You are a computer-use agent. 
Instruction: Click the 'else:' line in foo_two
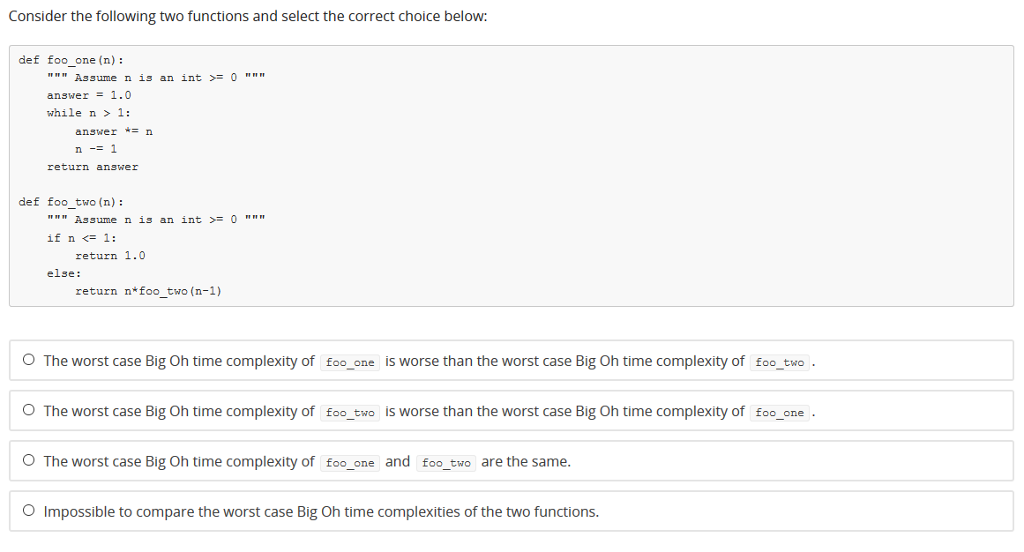click(x=64, y=273)
